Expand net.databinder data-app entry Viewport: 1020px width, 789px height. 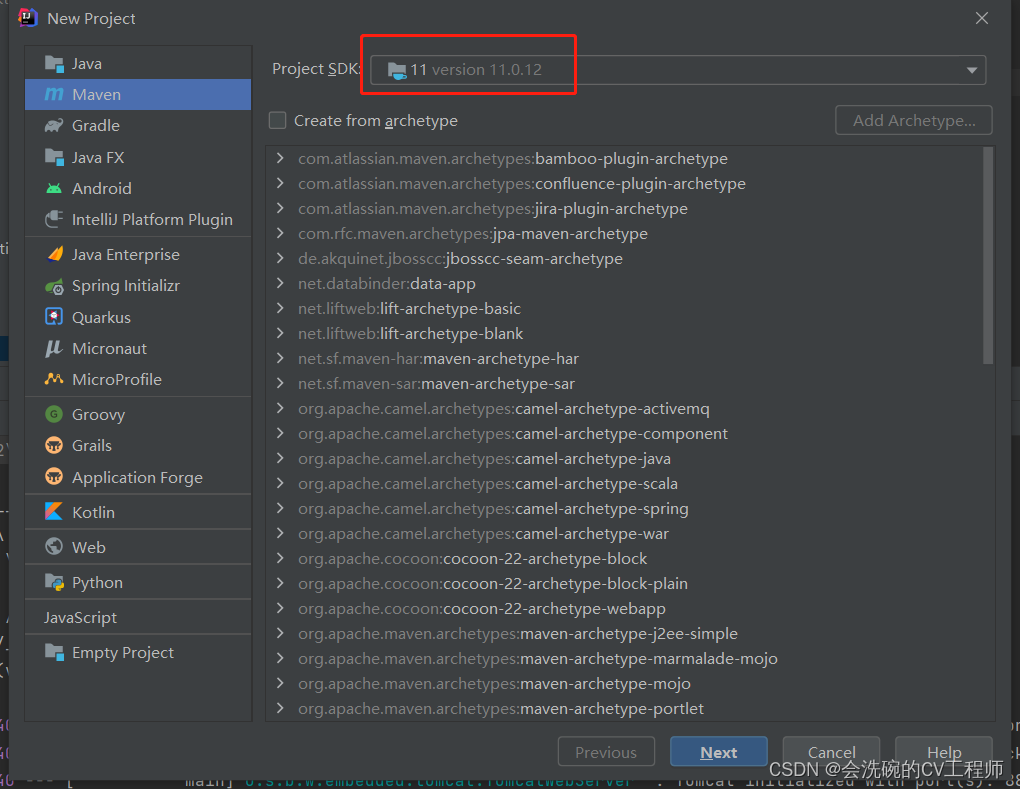tap(280, 283)
